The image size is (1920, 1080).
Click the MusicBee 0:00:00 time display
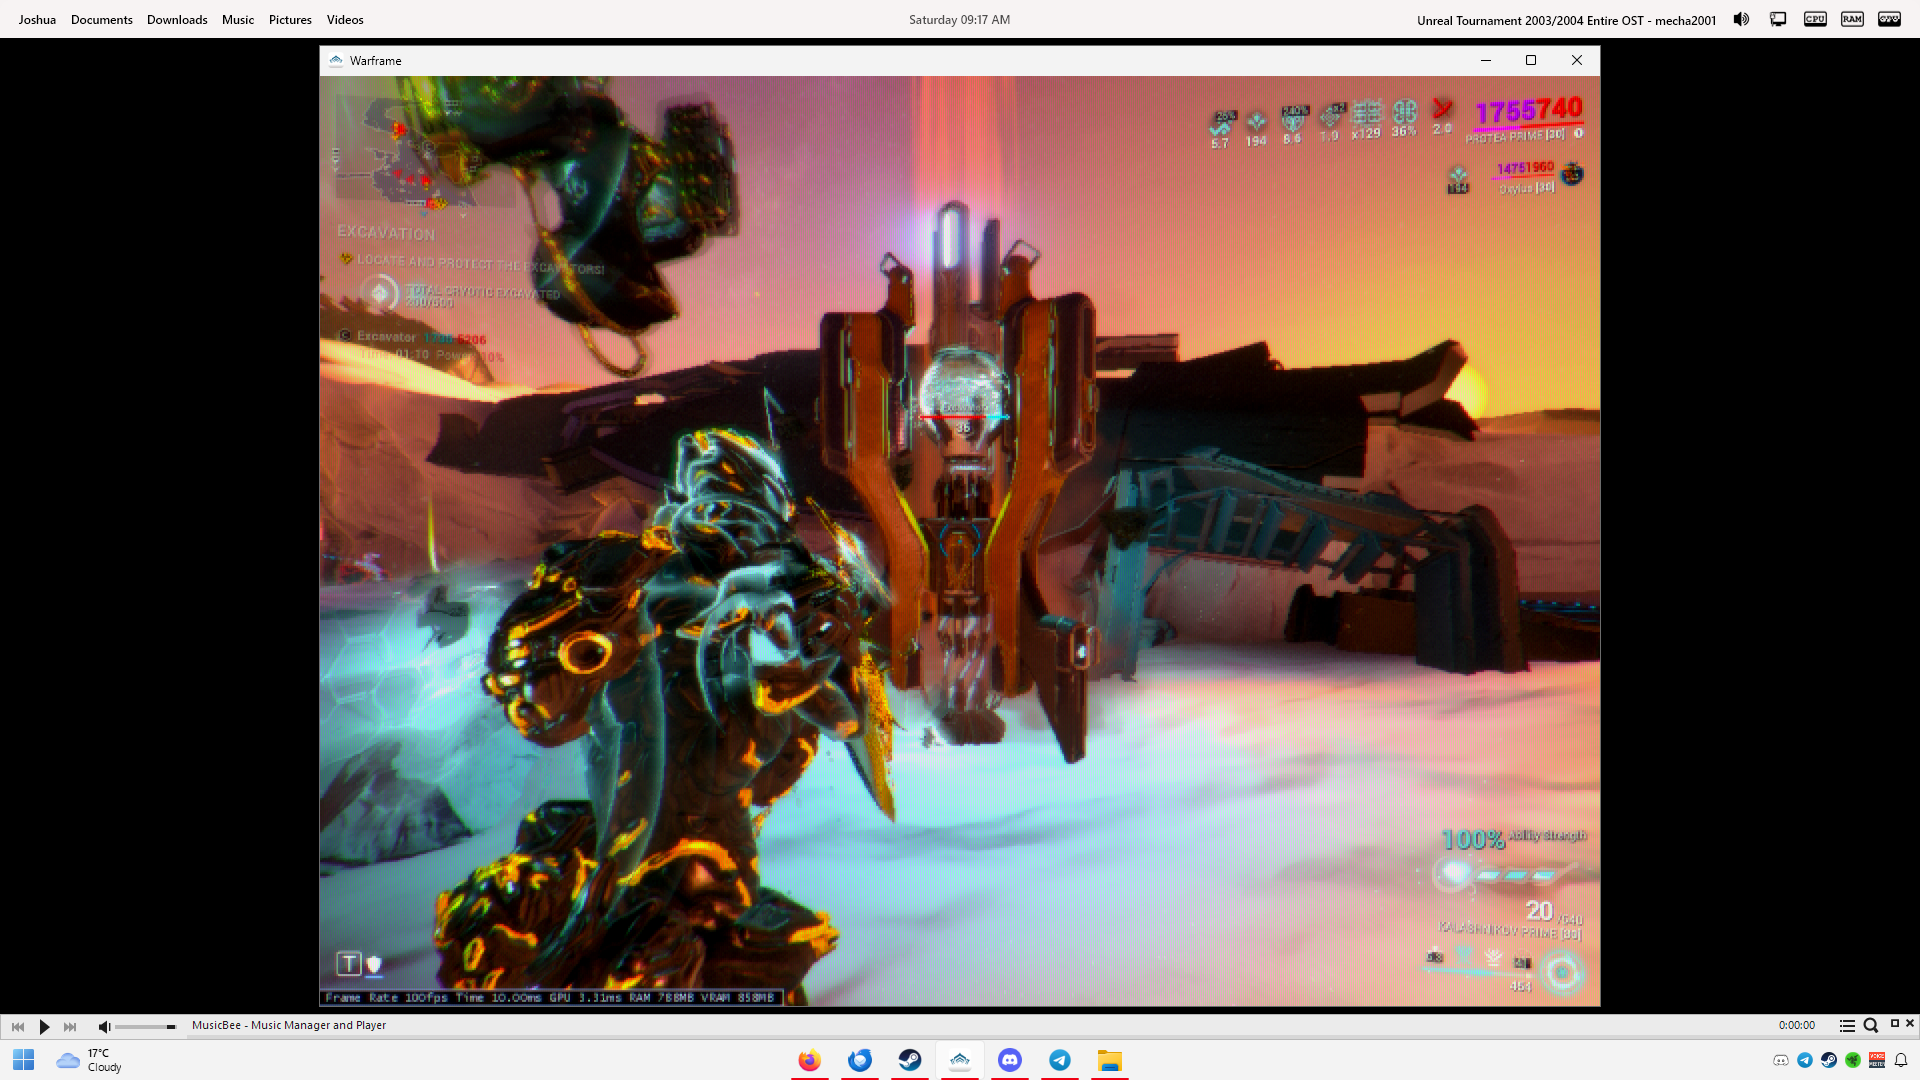click(x=1796, y=1025)
